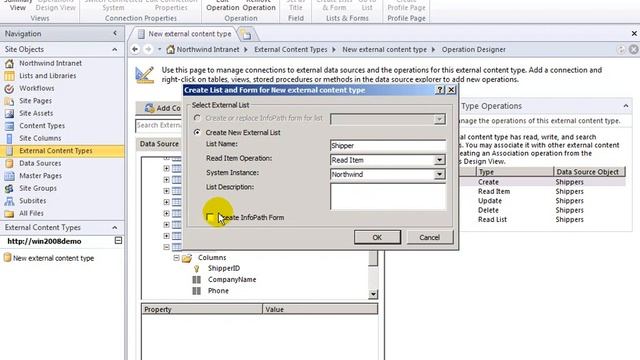
Task: Open Northwind Intranet site object
Action: pyautogui.click(x=50, y=63)
